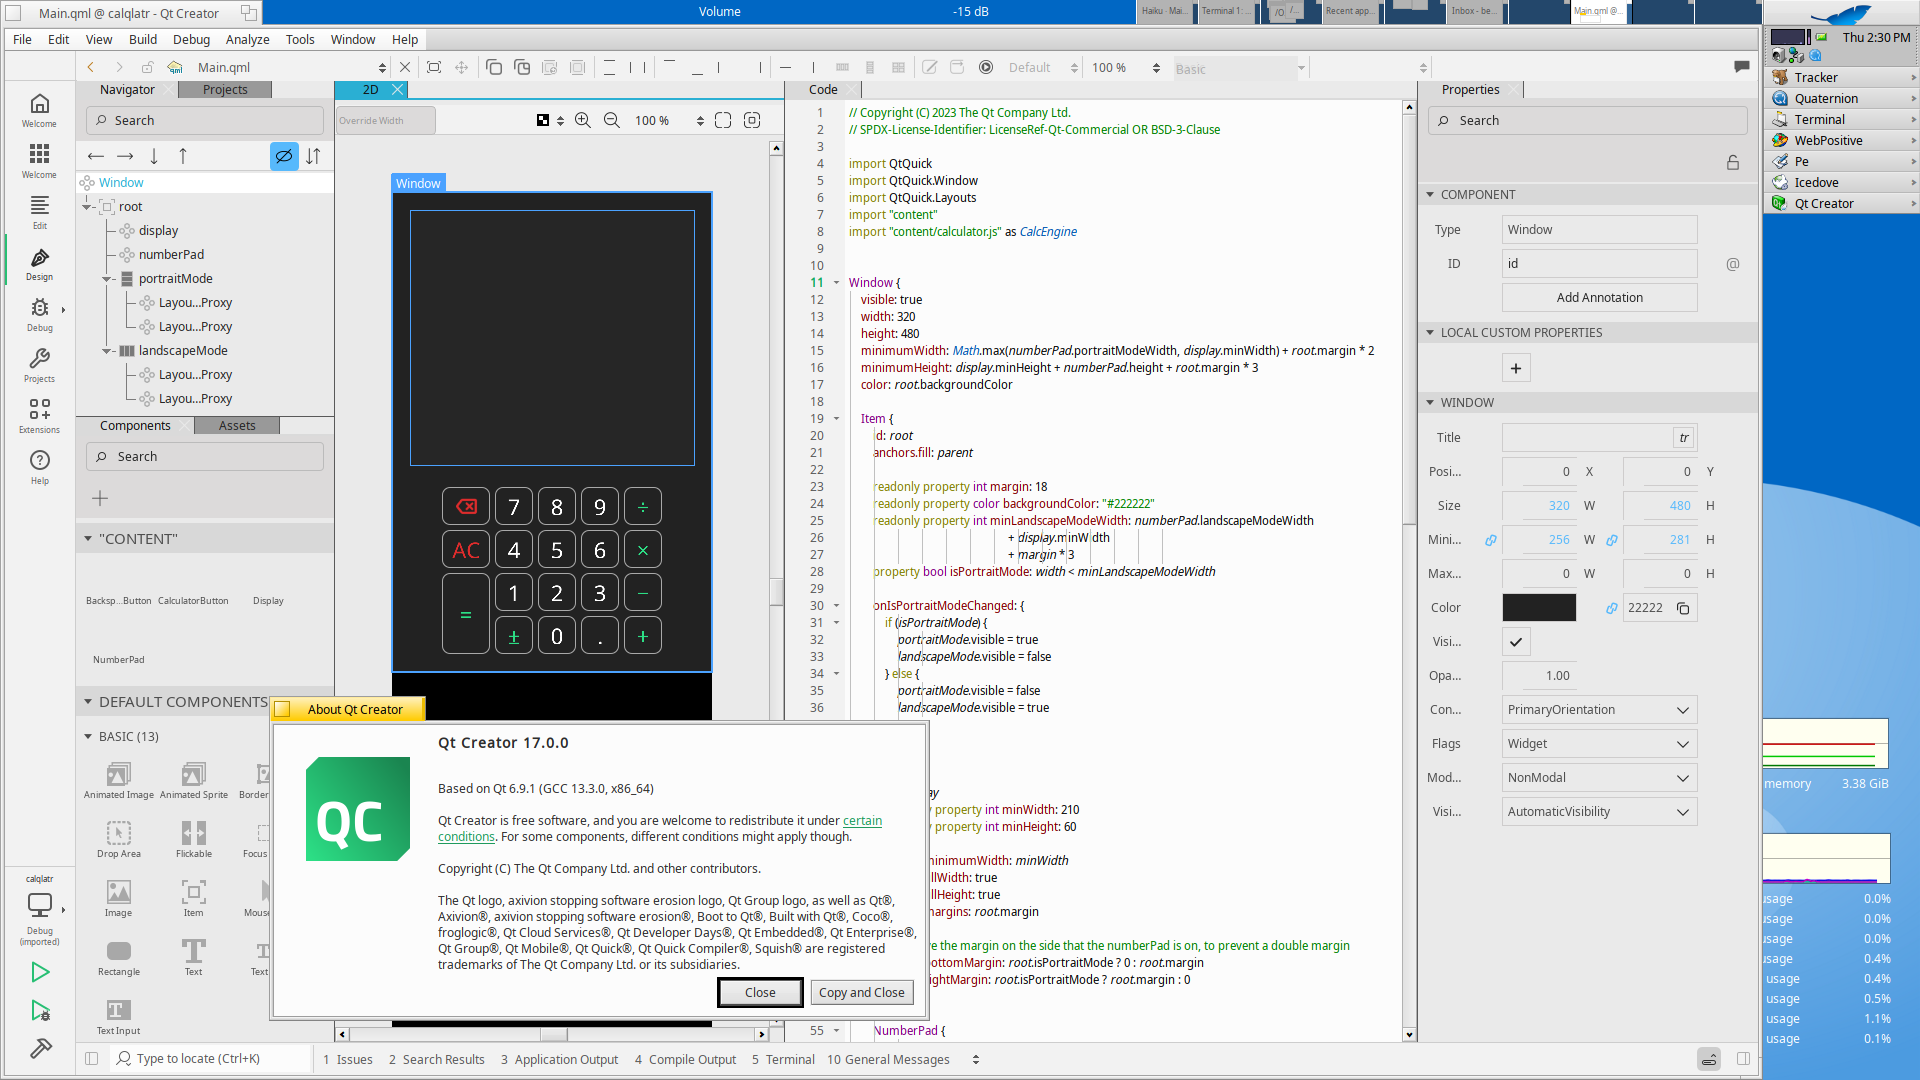Move selected item up in Navigator
Viewport: 1920px width, 1080px height.
(183, 156)
